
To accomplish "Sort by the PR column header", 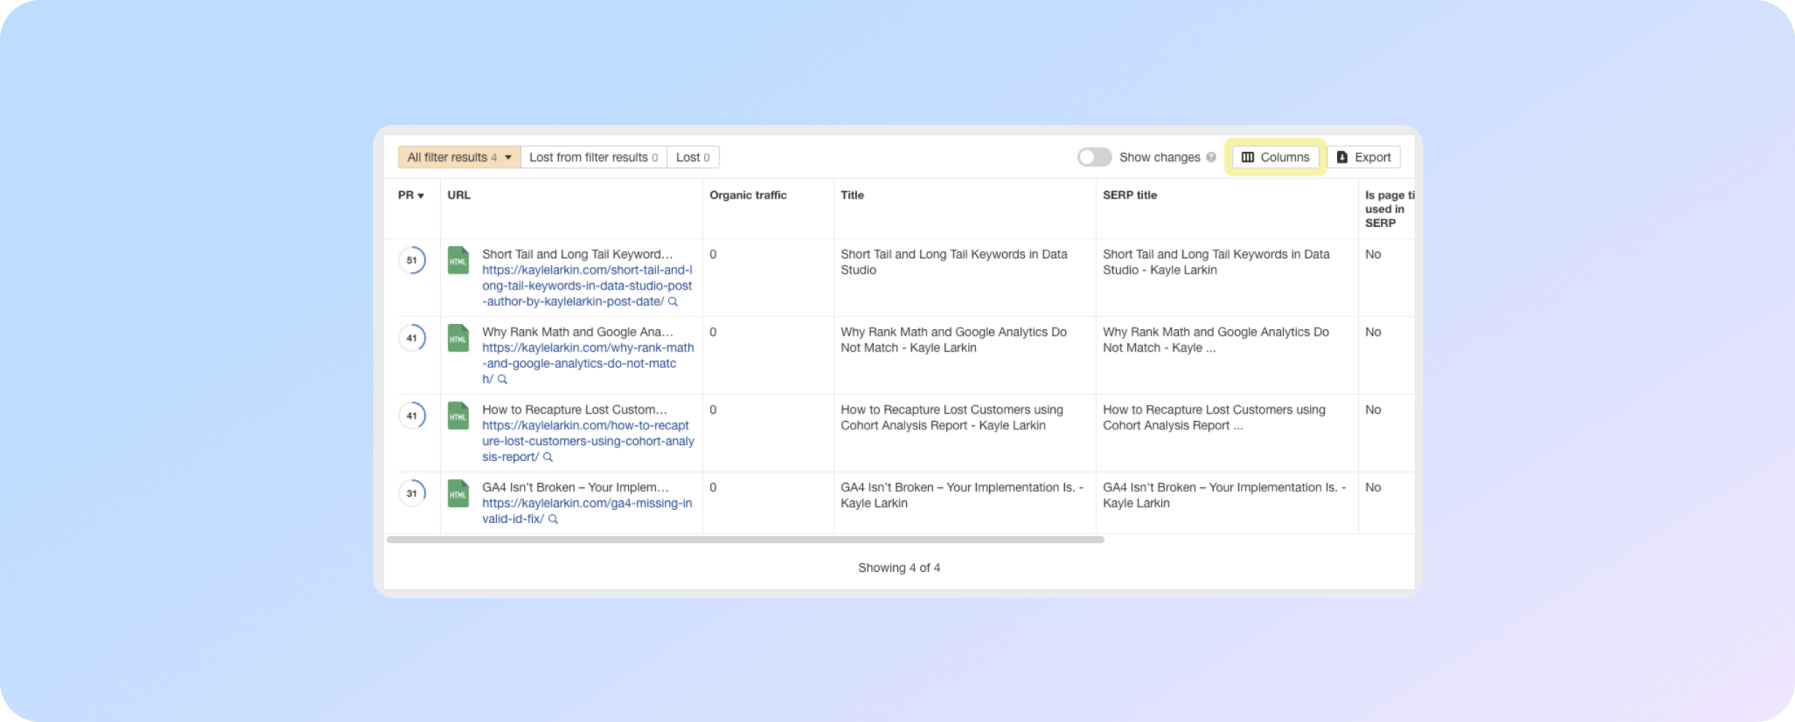I will click(410, 195).
